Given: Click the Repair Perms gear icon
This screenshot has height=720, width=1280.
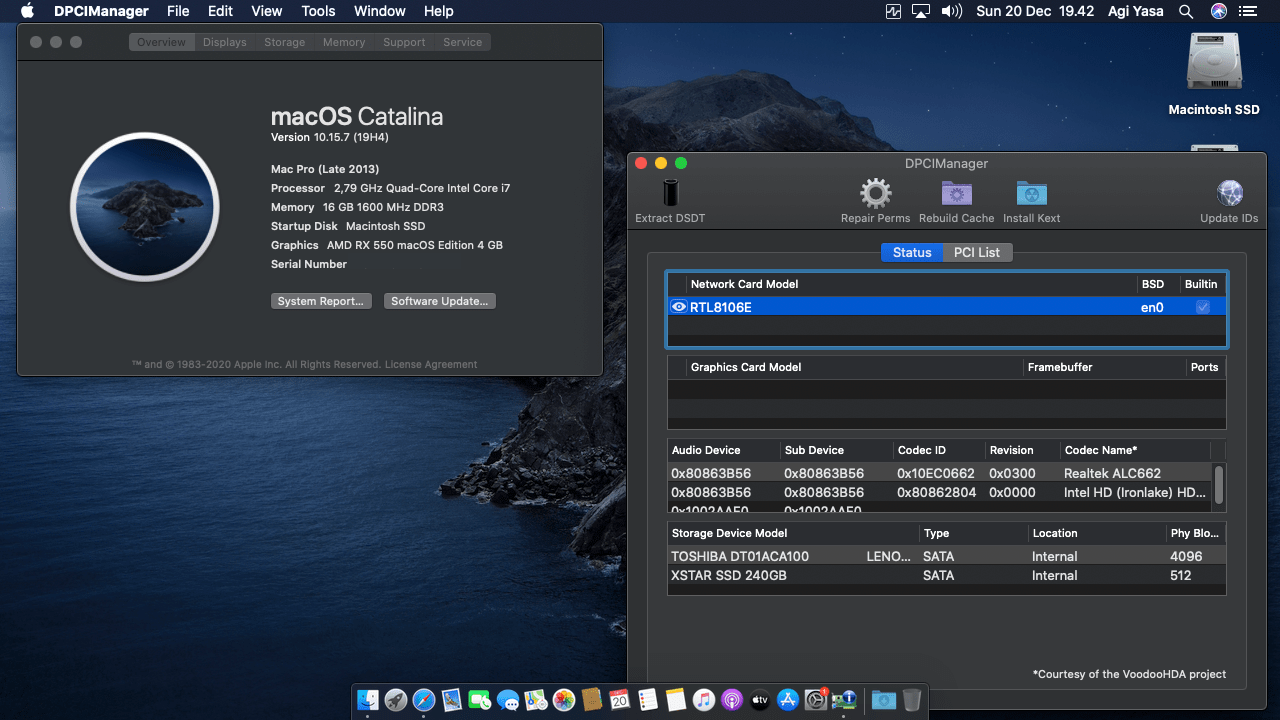Looking at the screenshot, I should pyautogui.click(x=875, y=193).
